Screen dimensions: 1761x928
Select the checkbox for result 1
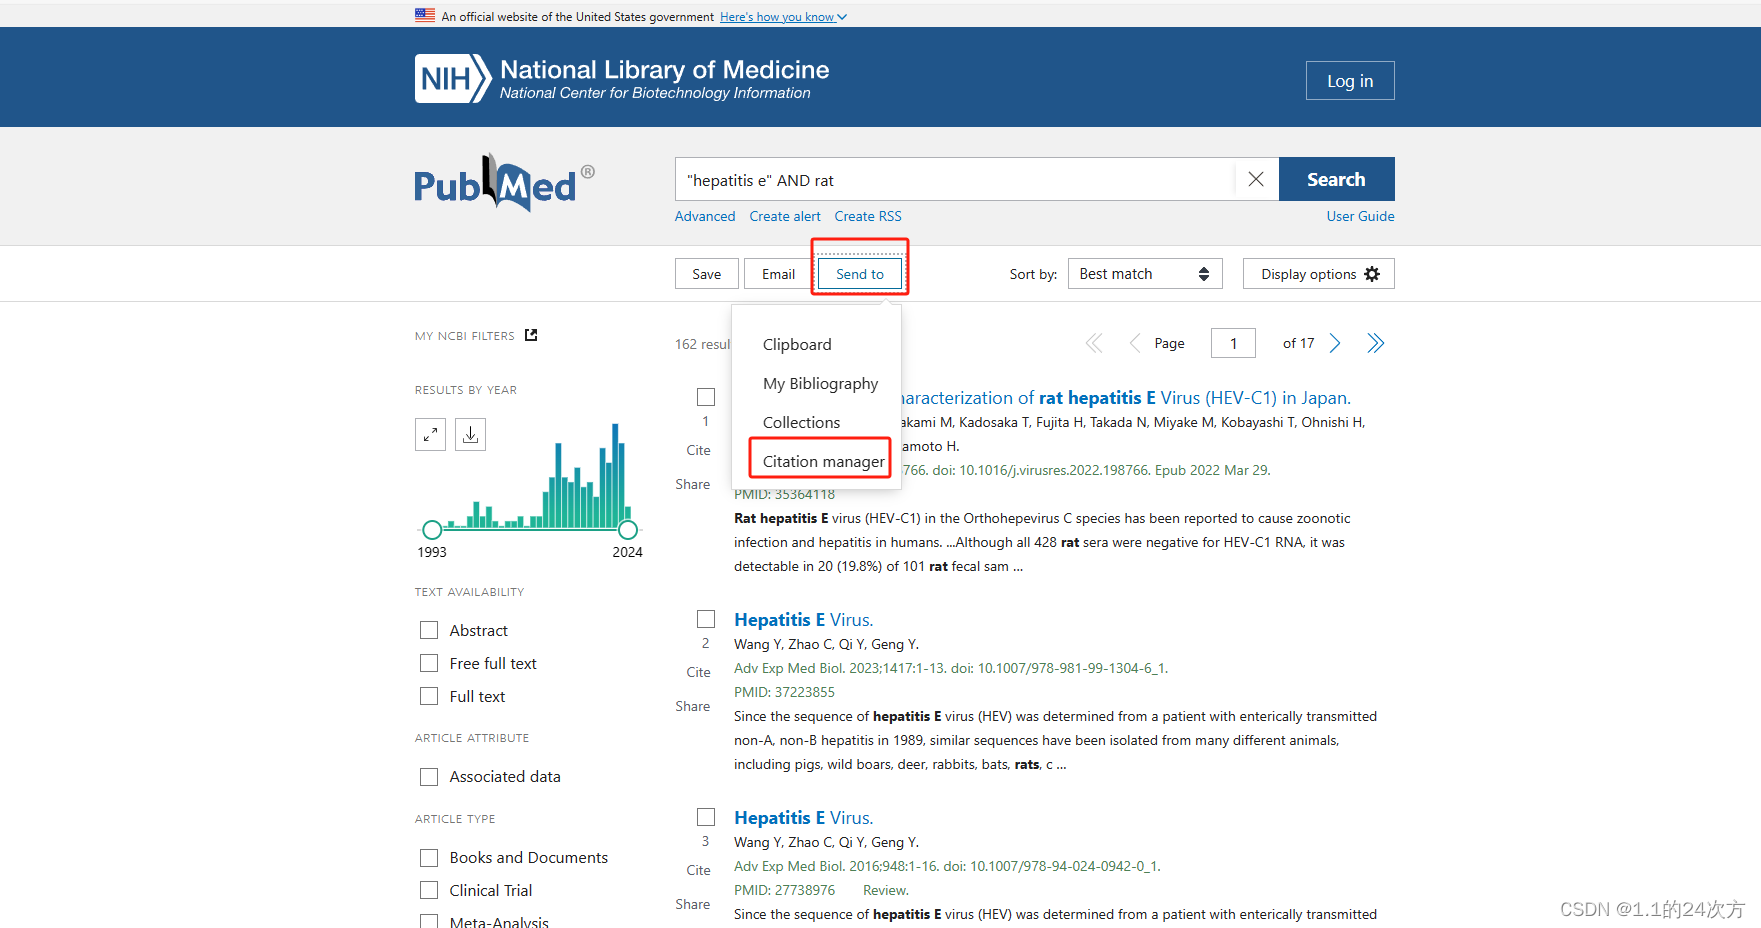pyautogui.click(x=706, y=397)
